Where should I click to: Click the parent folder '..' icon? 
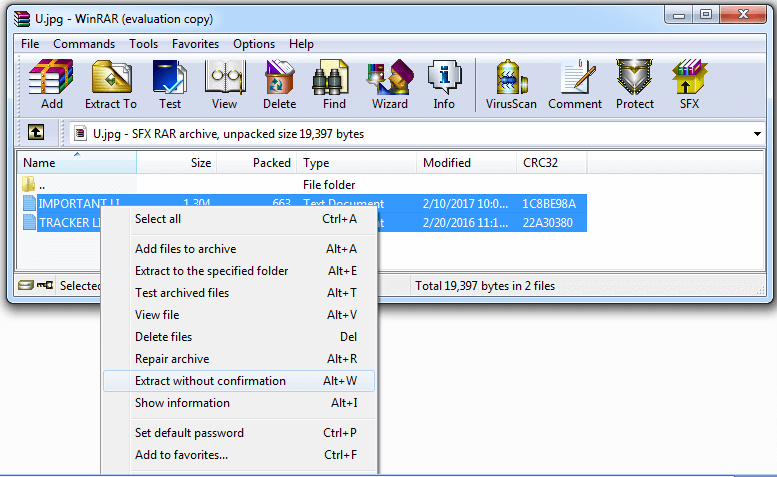pos(28,184)
